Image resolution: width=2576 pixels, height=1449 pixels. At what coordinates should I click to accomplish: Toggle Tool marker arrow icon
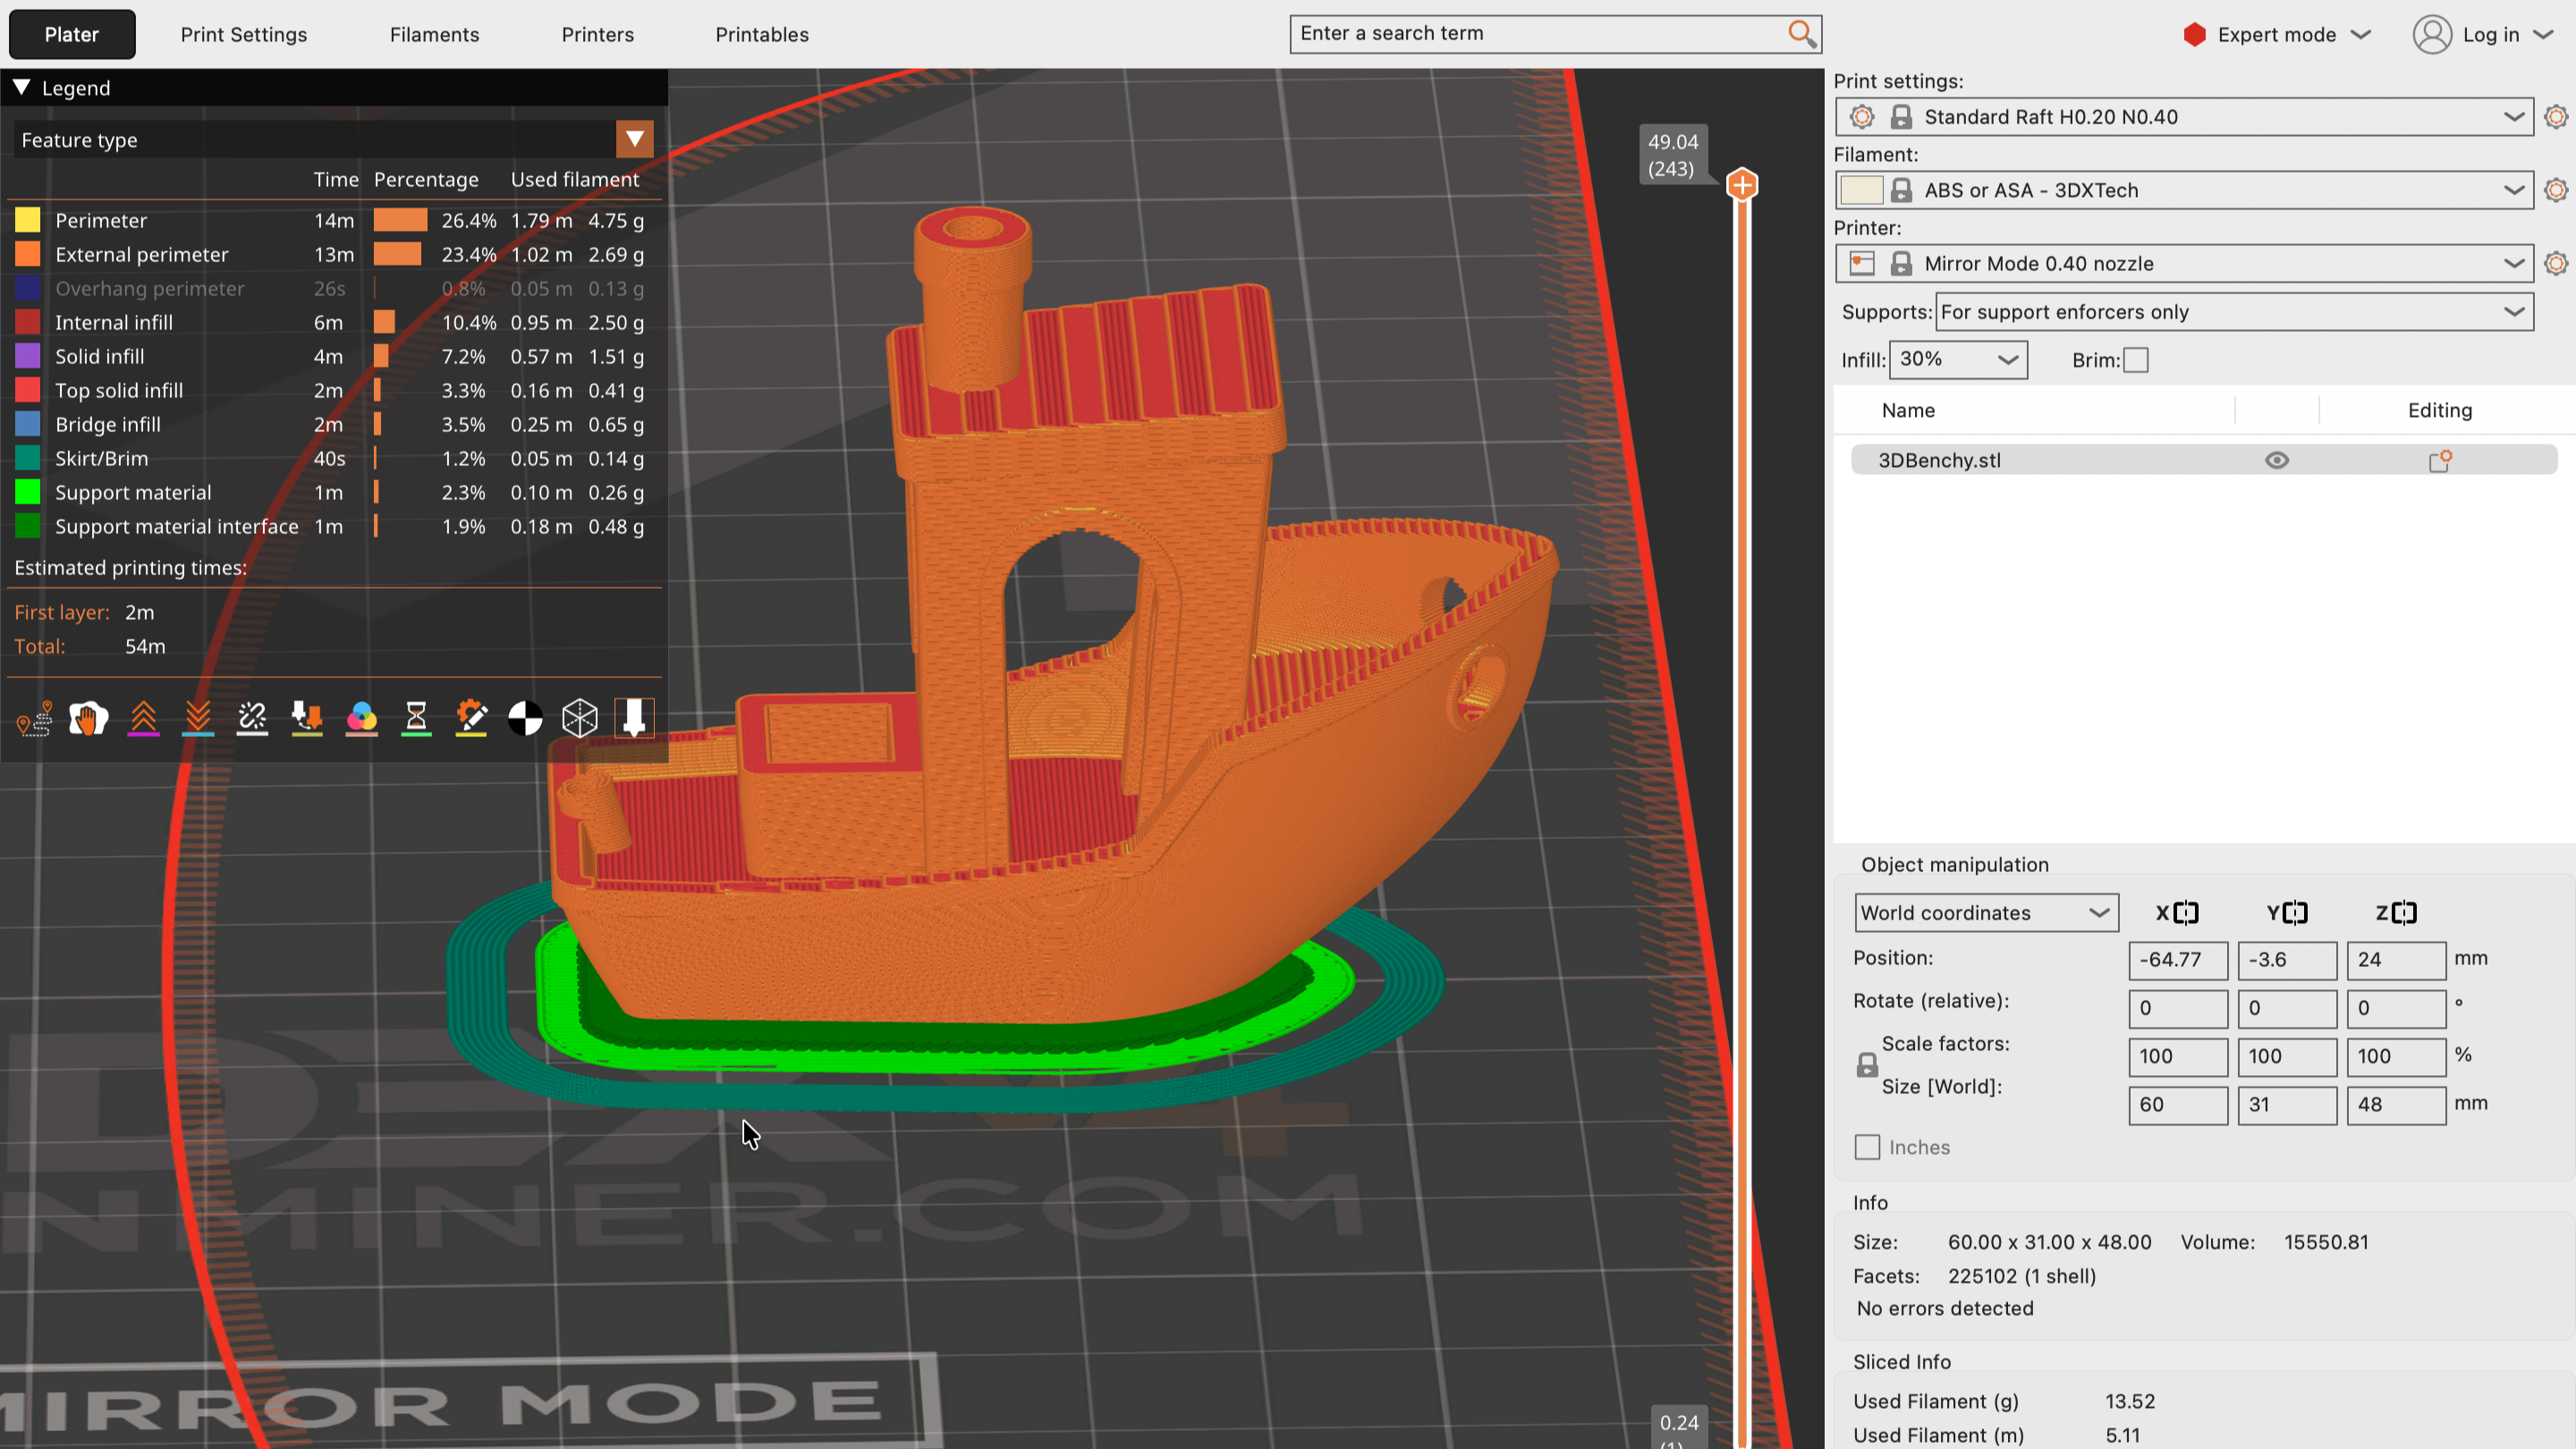click(634, 718)
